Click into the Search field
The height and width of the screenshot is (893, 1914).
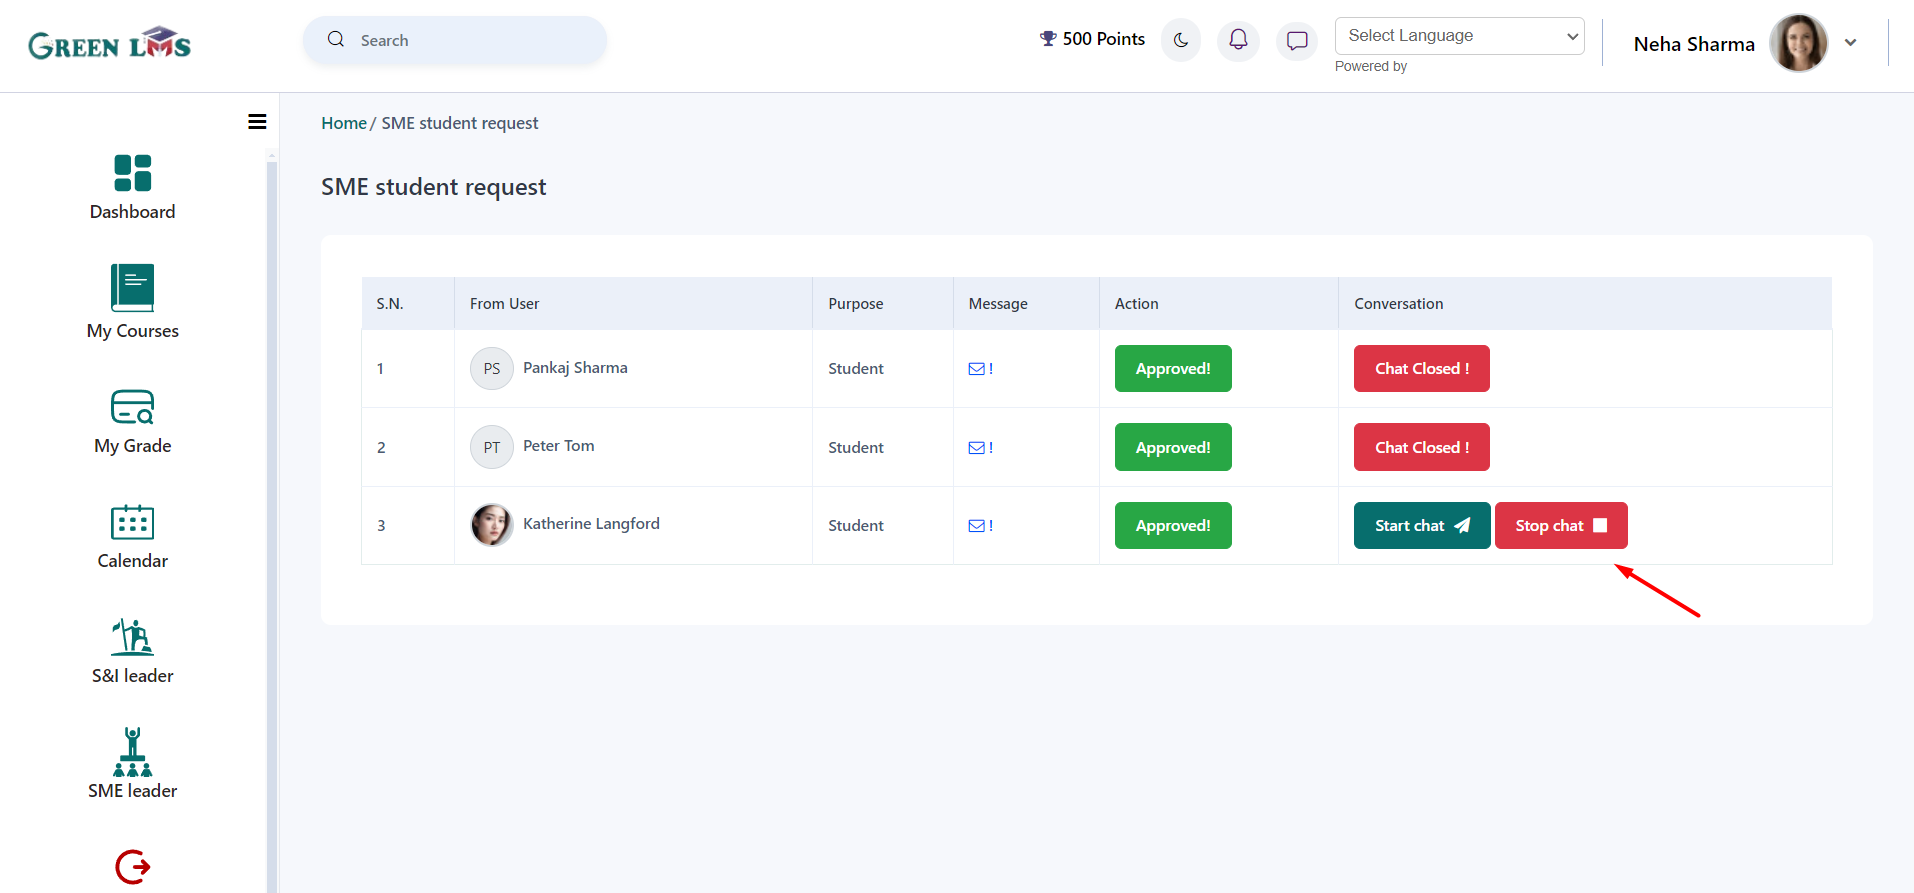(455, 40)
